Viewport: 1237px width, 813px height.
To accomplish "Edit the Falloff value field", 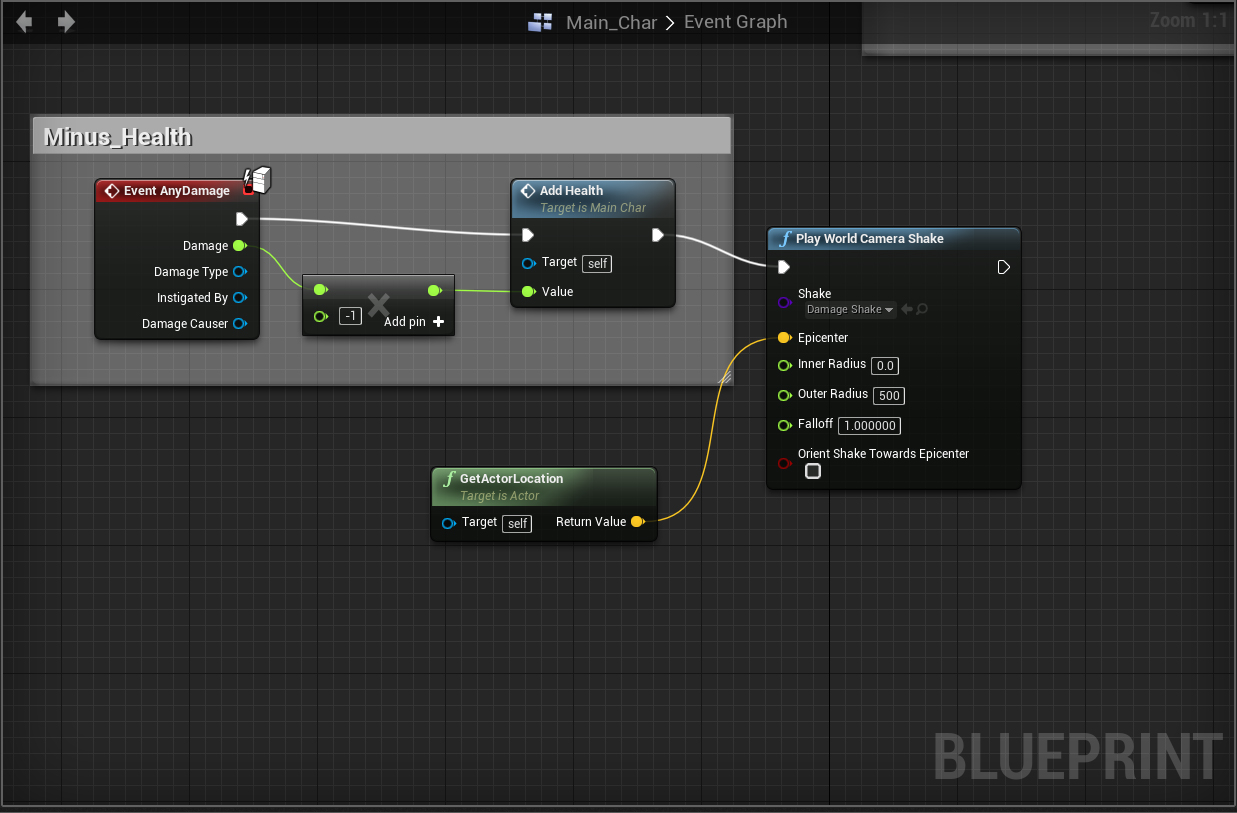I will click(x=868, y=426).
